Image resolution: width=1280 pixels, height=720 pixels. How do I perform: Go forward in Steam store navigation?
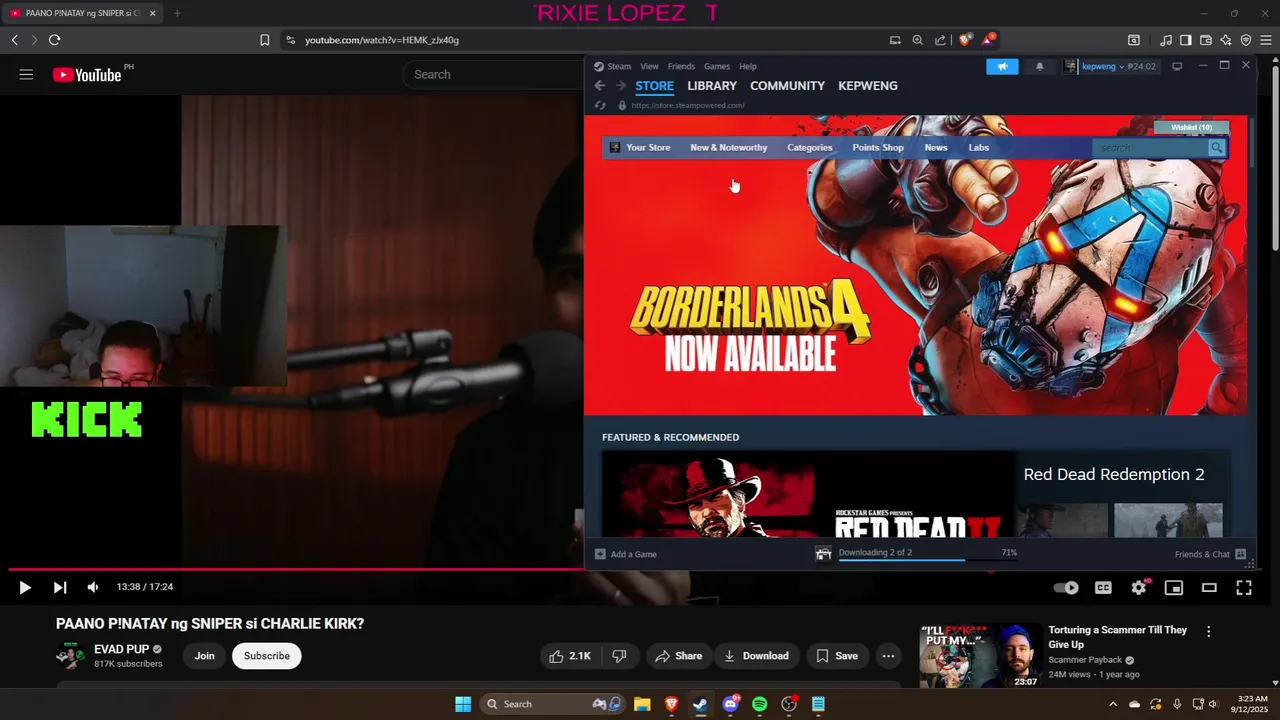(621, 86)
